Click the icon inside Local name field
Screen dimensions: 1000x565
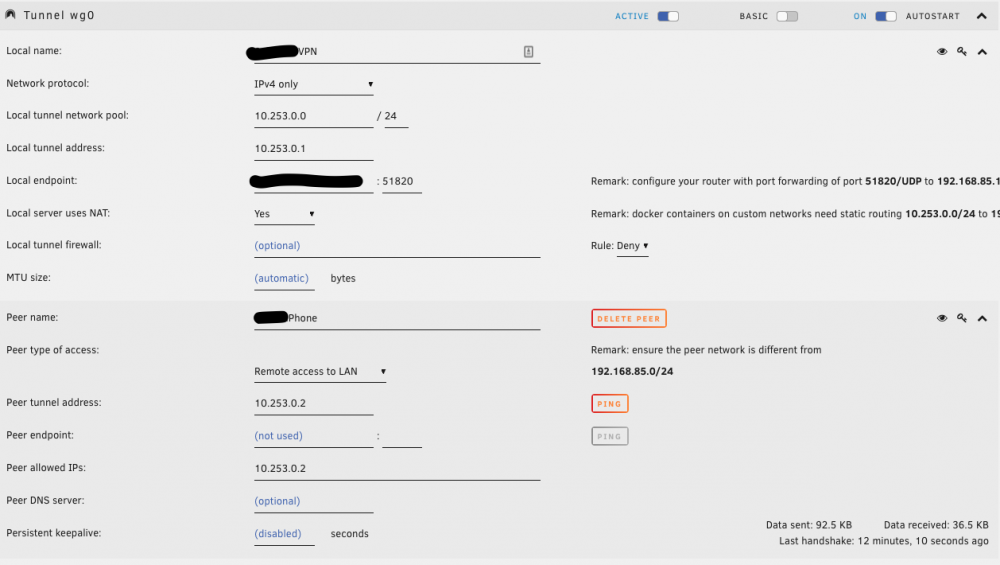pyautogui.click(x=529, y=52)
